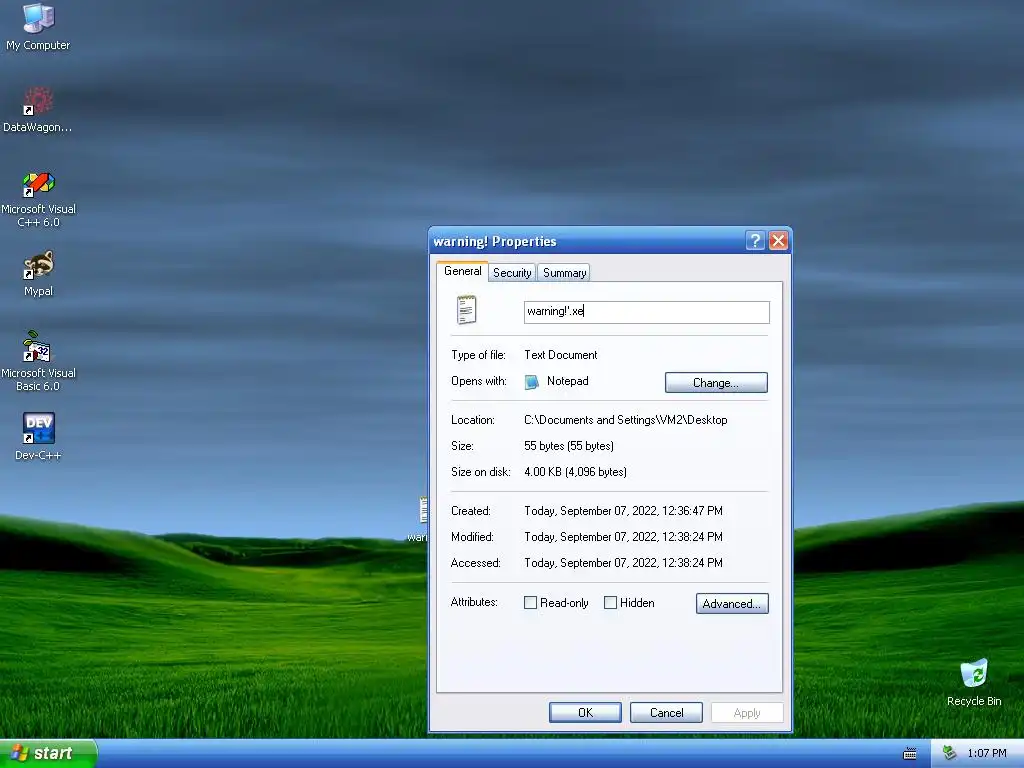The width and height of the screenshot is (1024, 768).
Task: Click the Notepad icon beside Opens with
Action: coord(532,381)
